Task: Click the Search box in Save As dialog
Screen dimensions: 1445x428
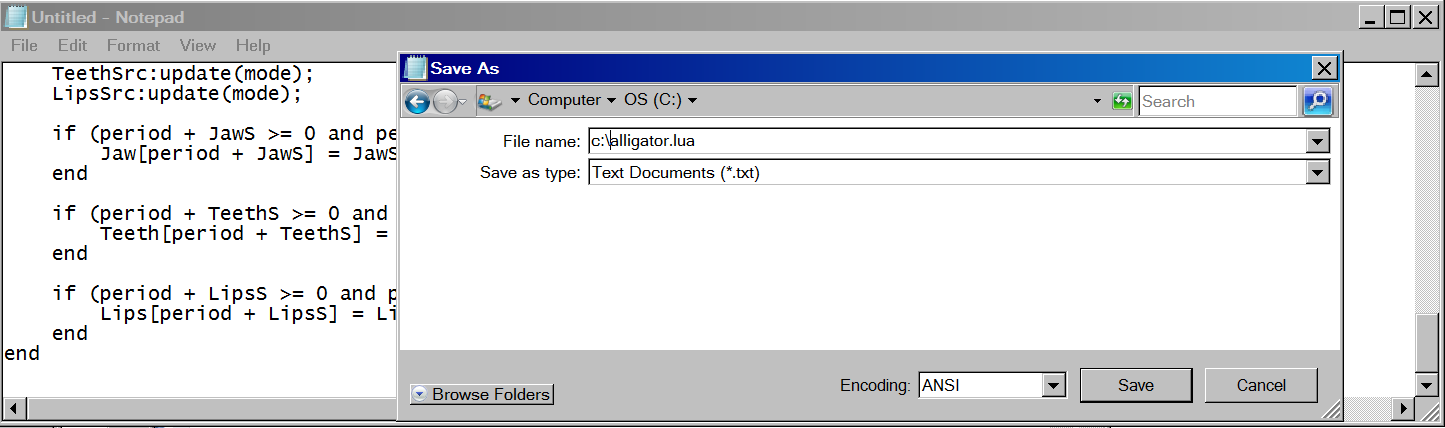Action: (1218, 101)
